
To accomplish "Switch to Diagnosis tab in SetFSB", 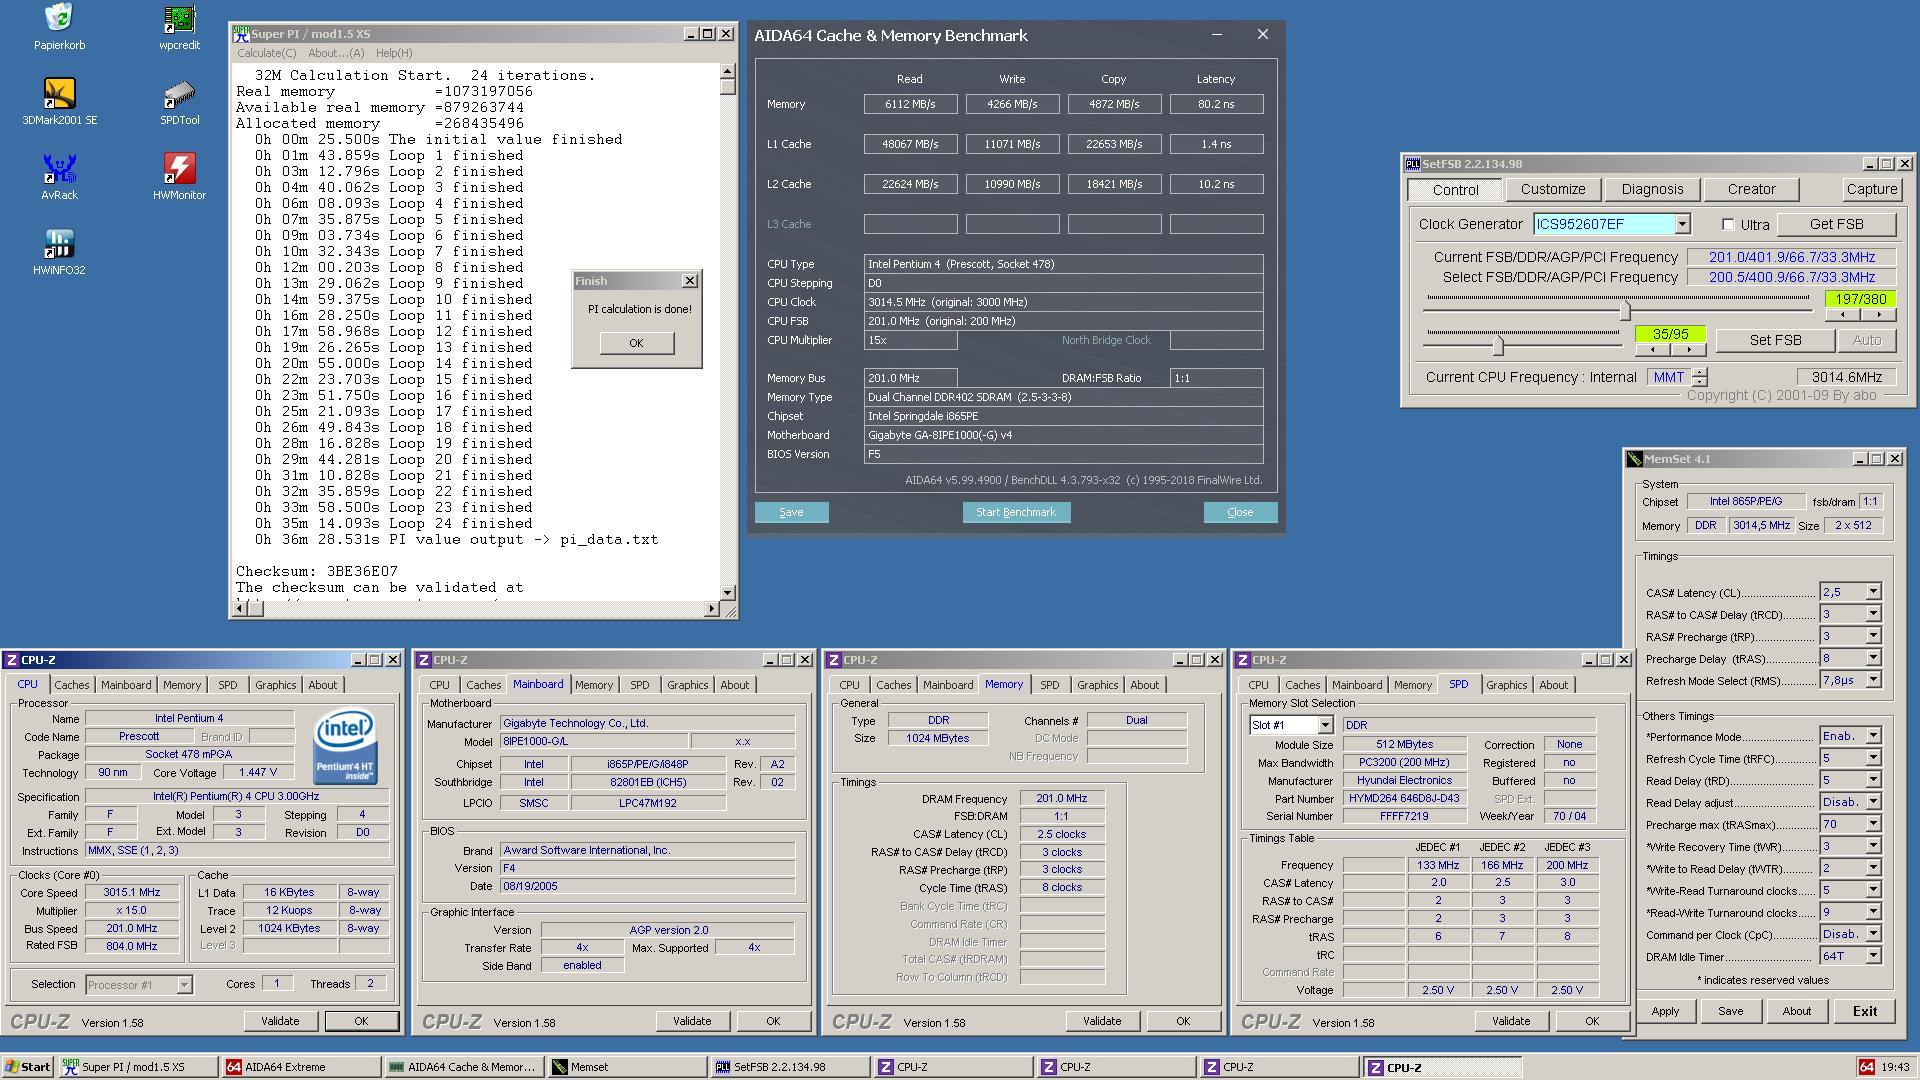I will coord(1652,189).
